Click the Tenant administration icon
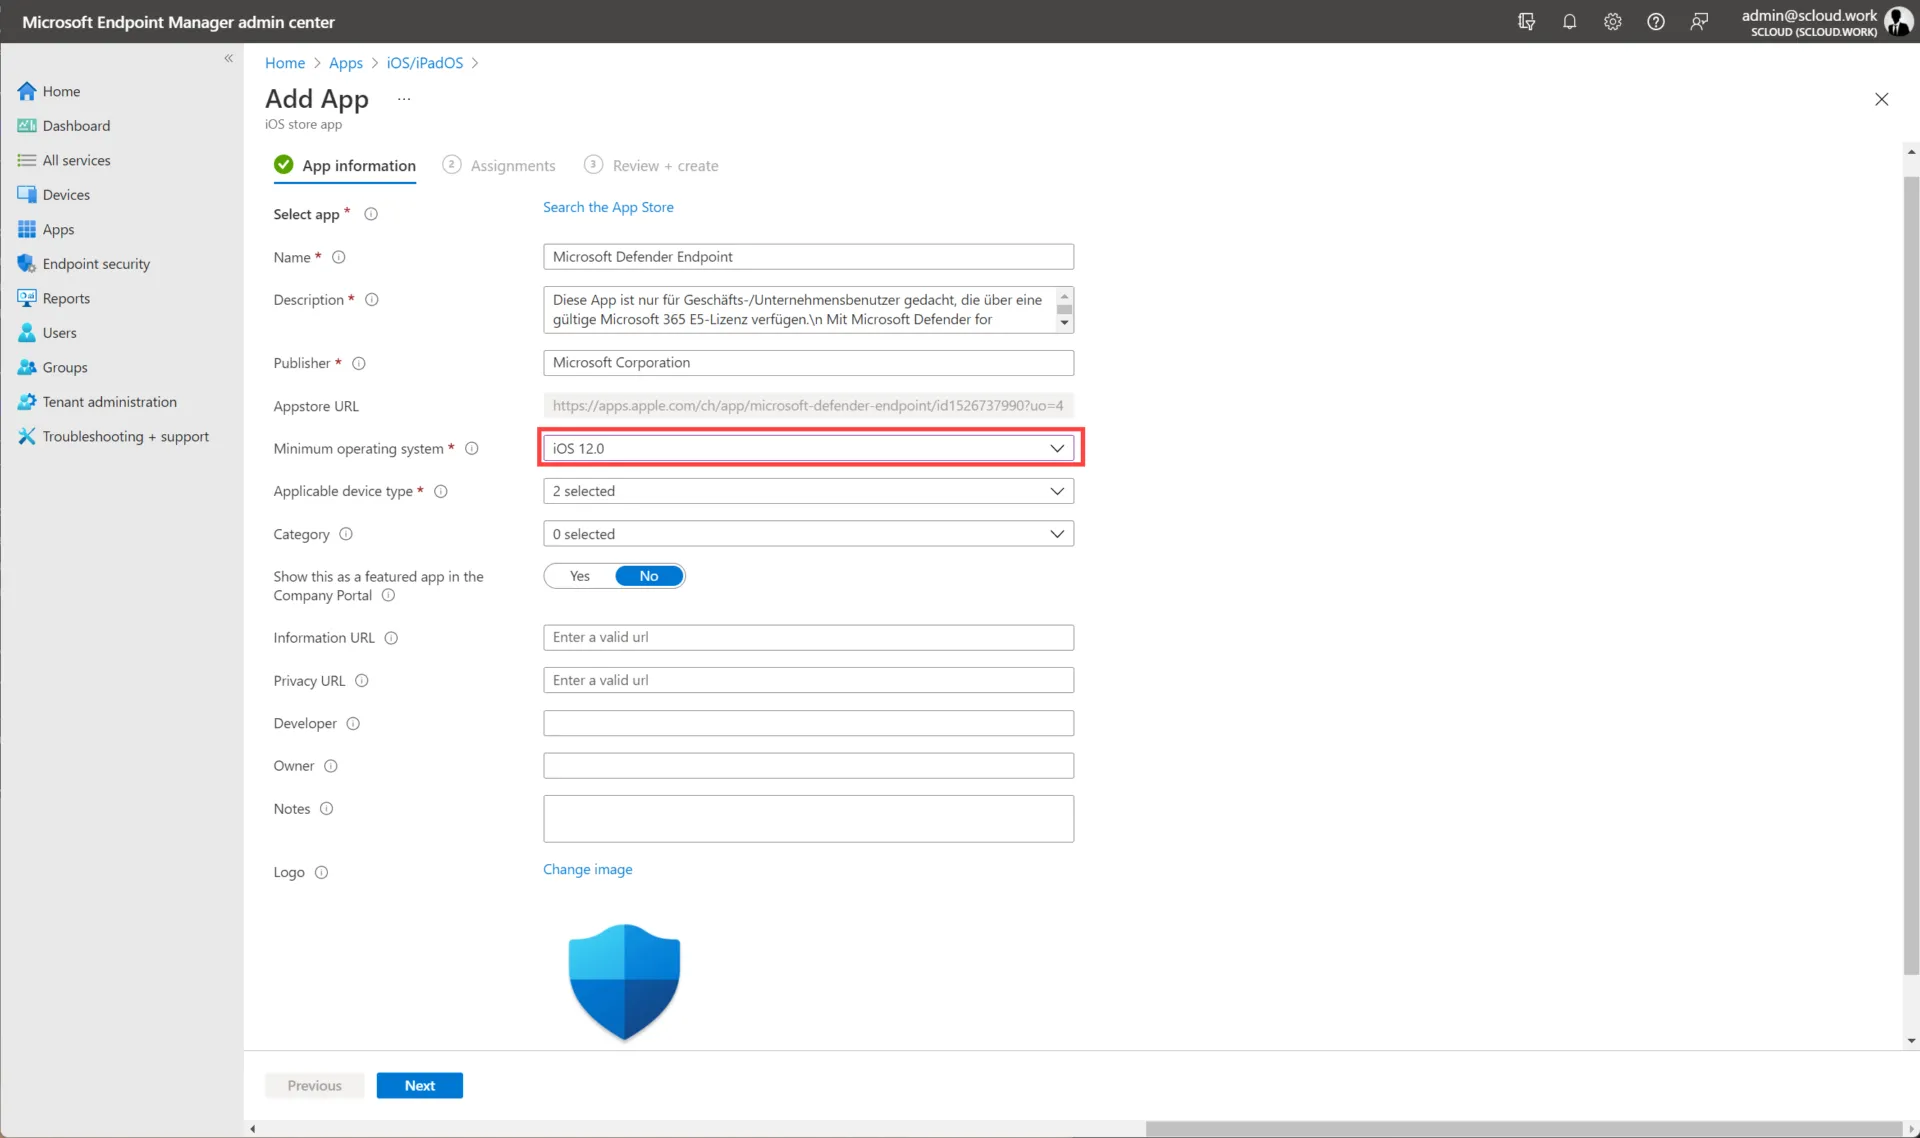 coord(27,402)
